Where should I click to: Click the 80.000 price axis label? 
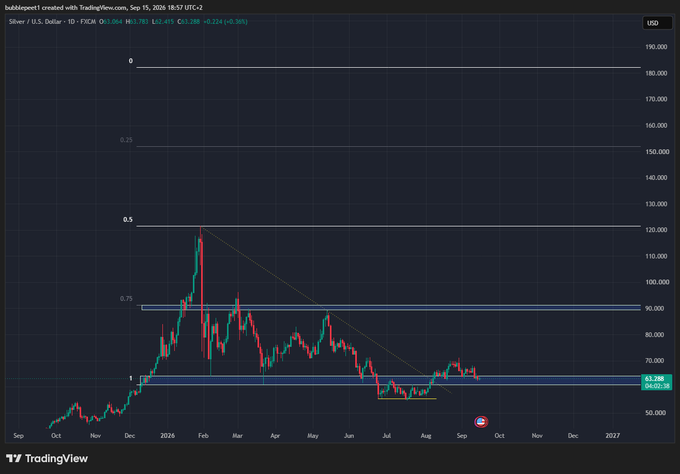point(656,335)
